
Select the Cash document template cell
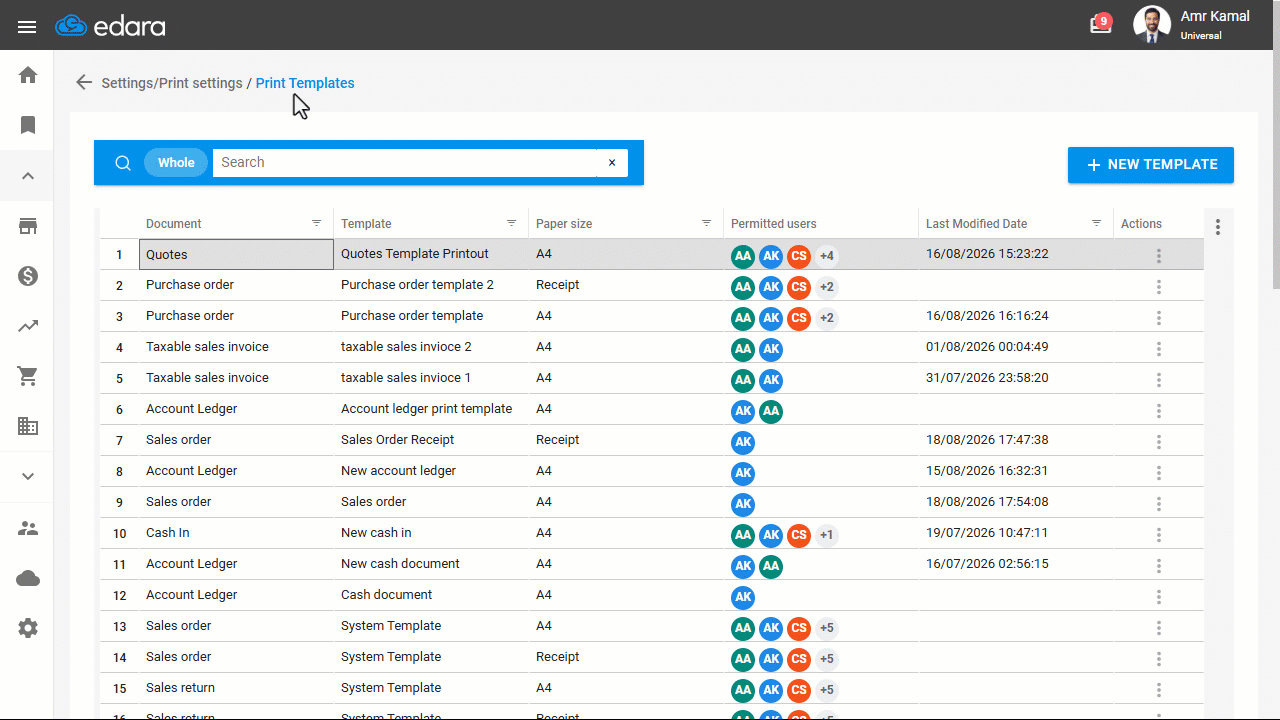[431, 595]
